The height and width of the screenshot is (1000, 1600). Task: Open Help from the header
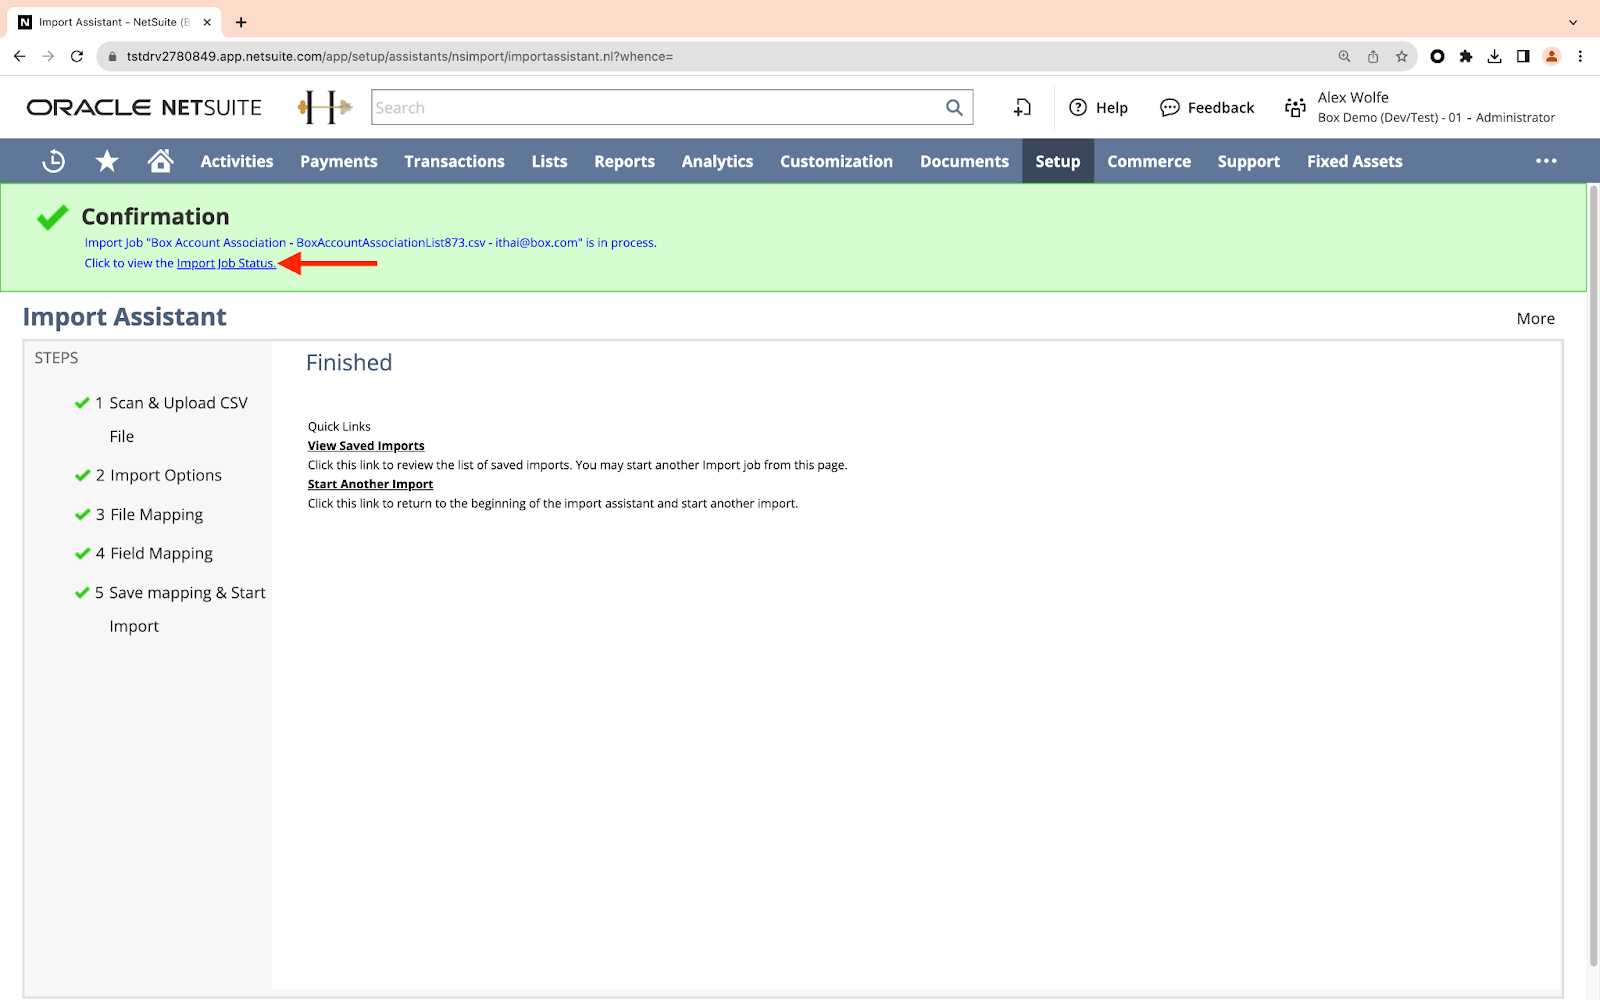coord(1098,108)
